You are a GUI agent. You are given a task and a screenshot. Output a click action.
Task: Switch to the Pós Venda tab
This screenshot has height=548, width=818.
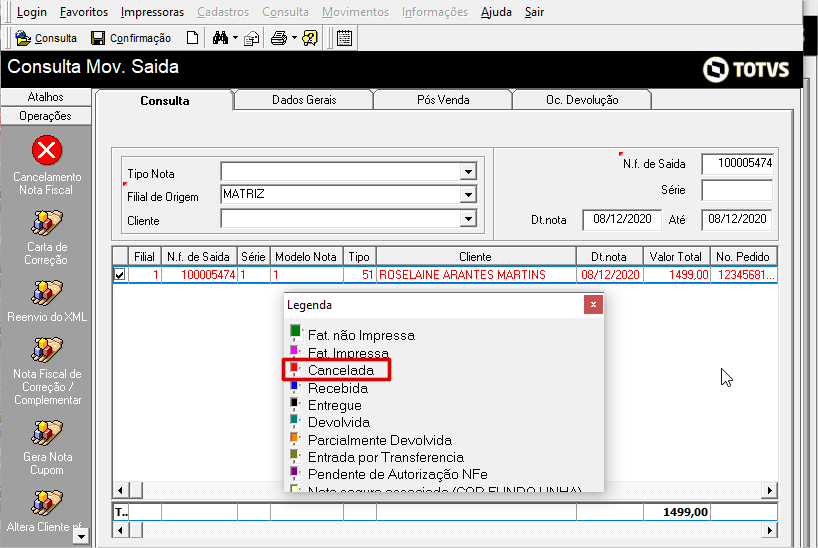point(443,100)
